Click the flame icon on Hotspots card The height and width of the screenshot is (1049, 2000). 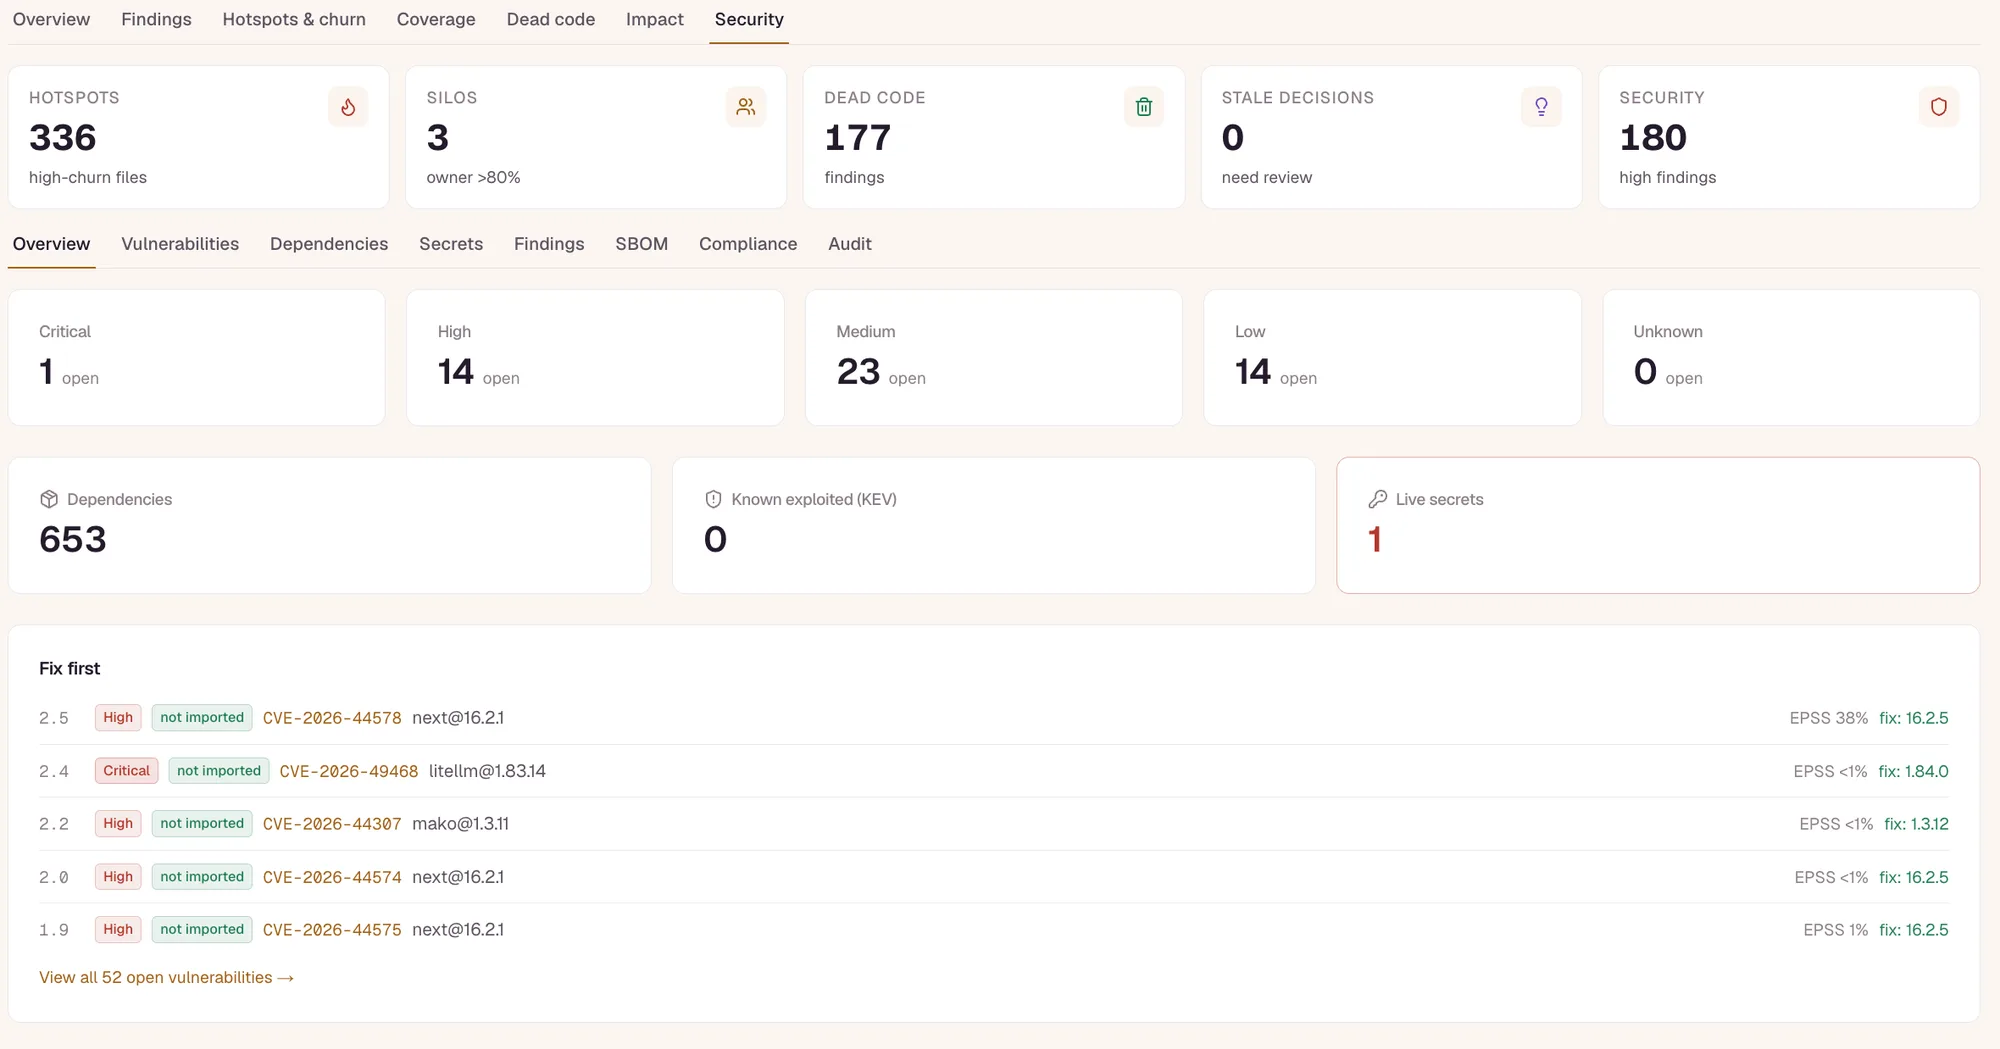pos(348,107)
